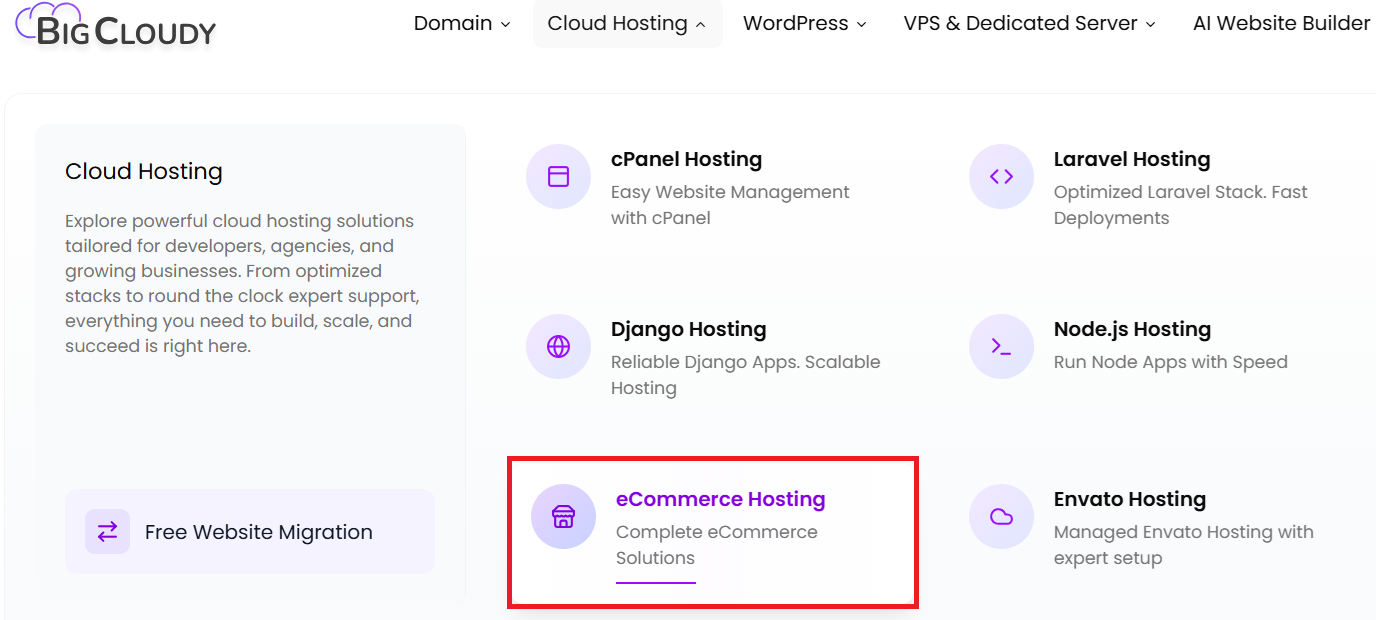Click the cPanel Hosting window icon
This screenshot has height=620, width=1376.
pos(558,177)
